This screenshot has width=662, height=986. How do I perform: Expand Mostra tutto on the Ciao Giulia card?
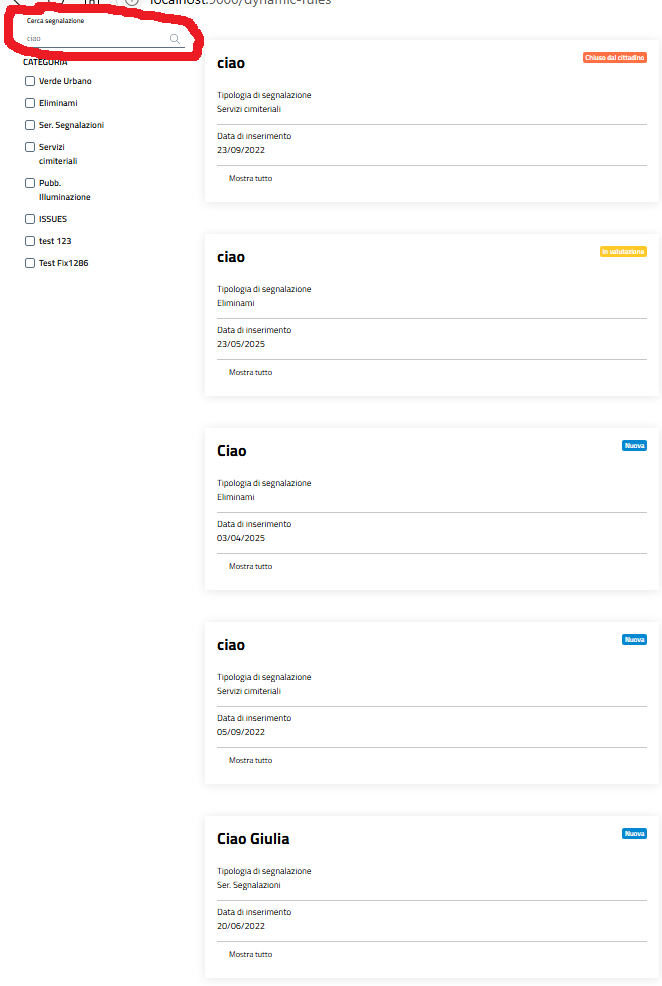[250, 954]
